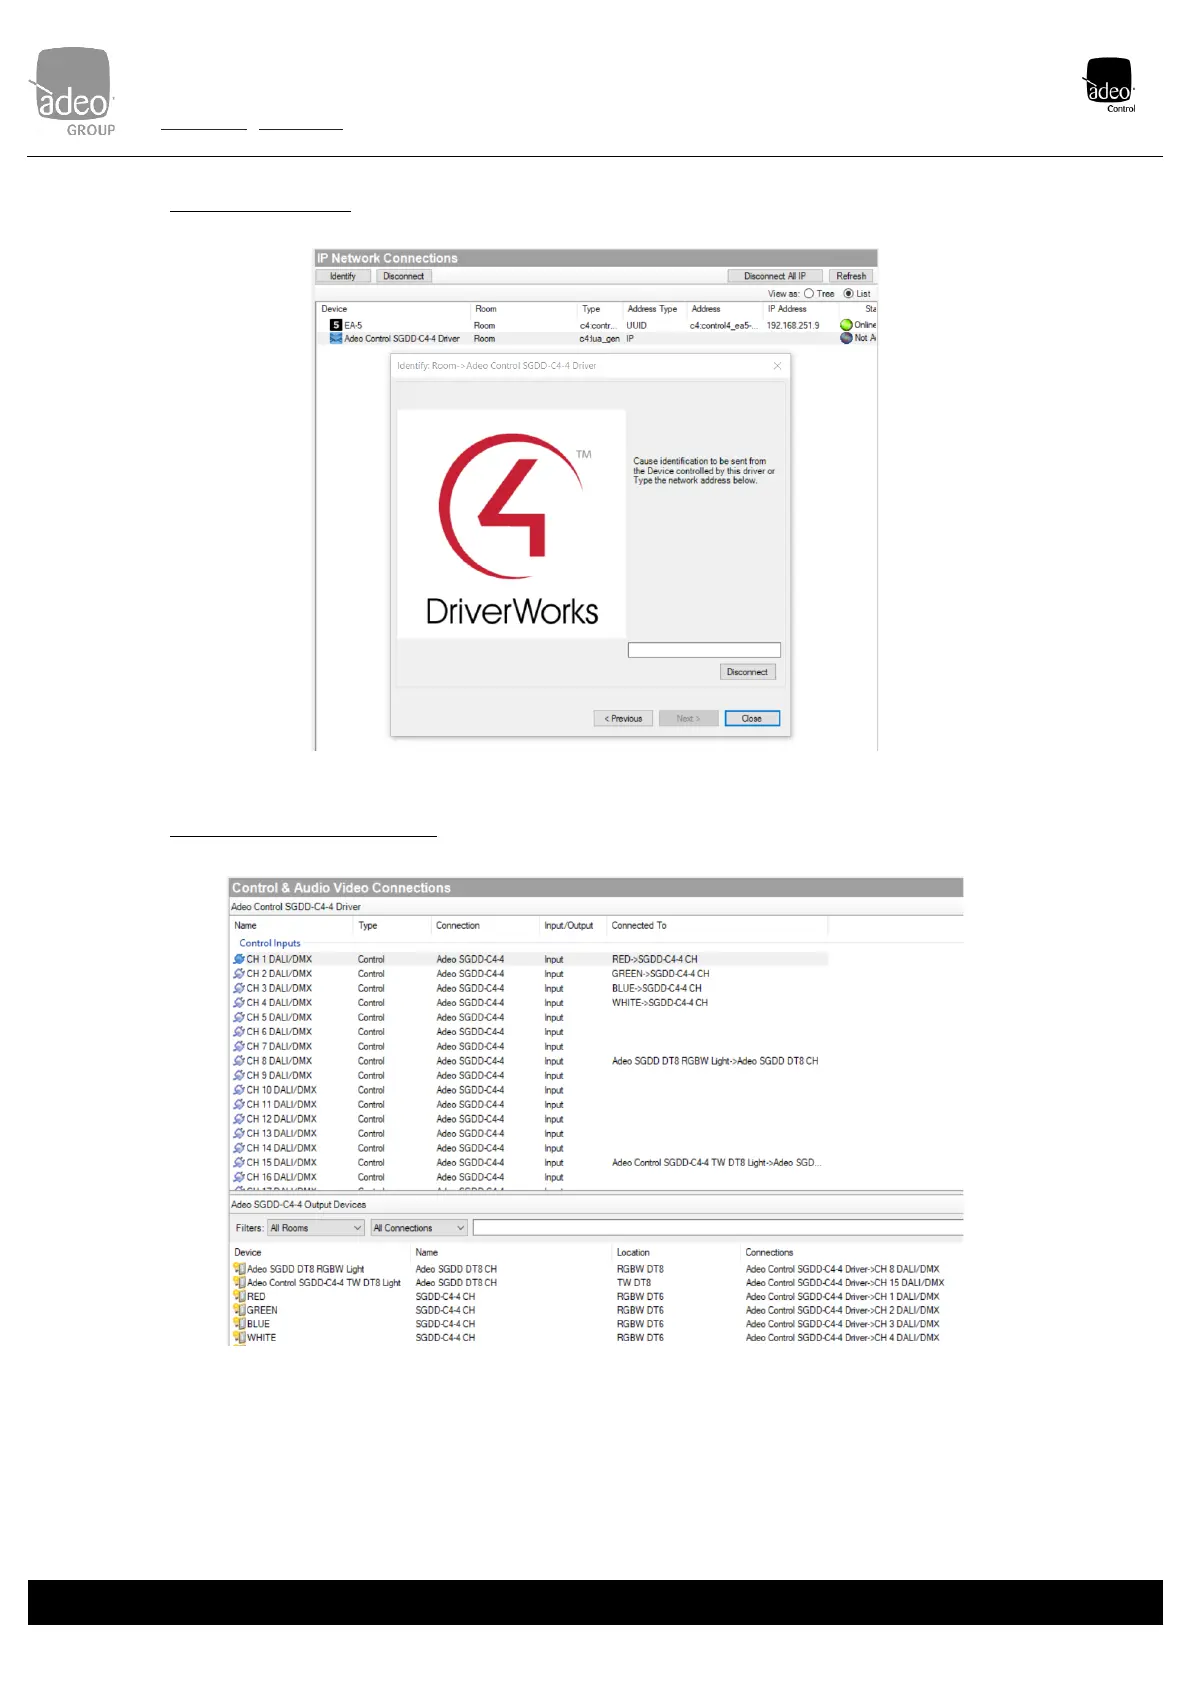
Task: Click the Adeo Group logo
Action: (73, 92)
